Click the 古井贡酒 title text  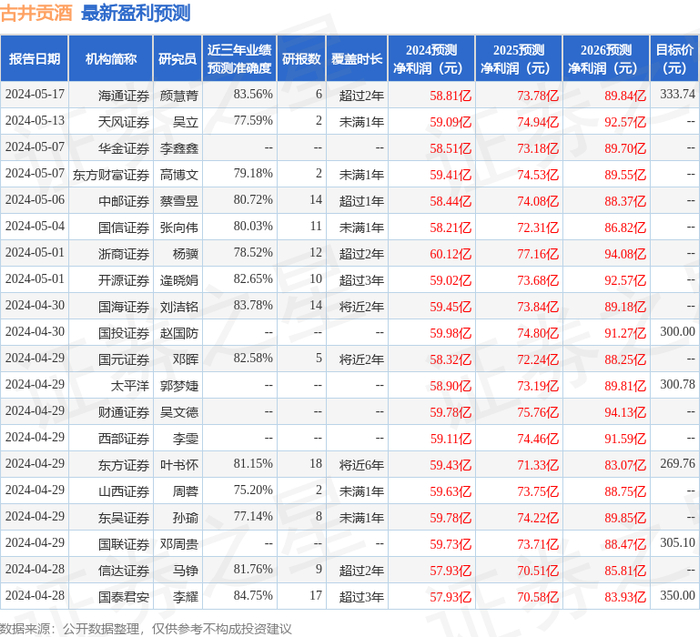[x=36, y=13]
